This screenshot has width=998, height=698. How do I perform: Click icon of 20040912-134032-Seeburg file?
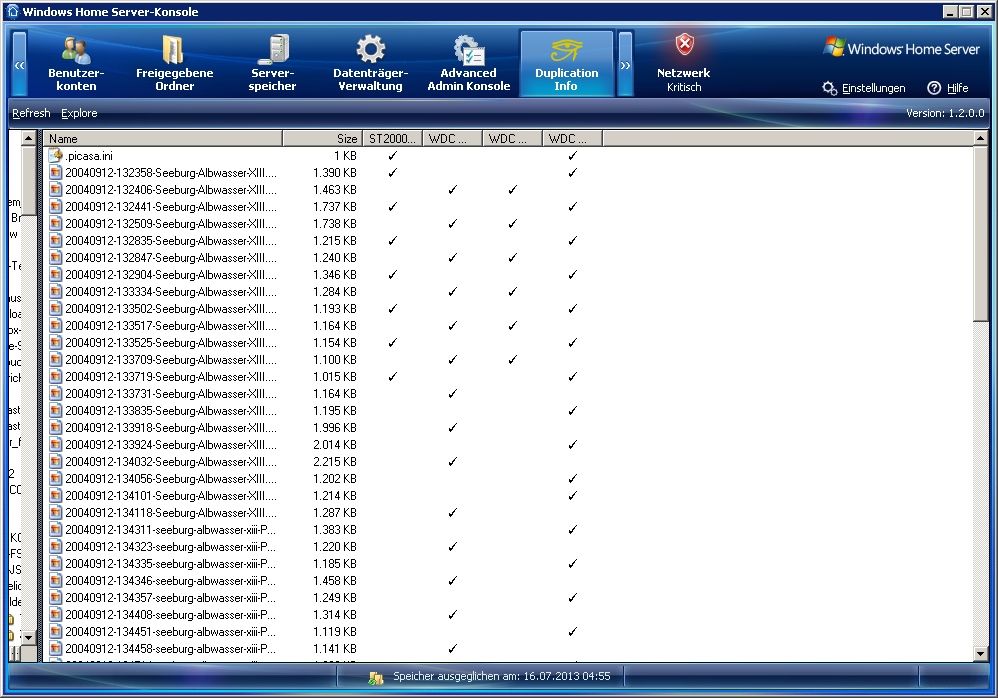pyautogui.click(x=55, y=462)
